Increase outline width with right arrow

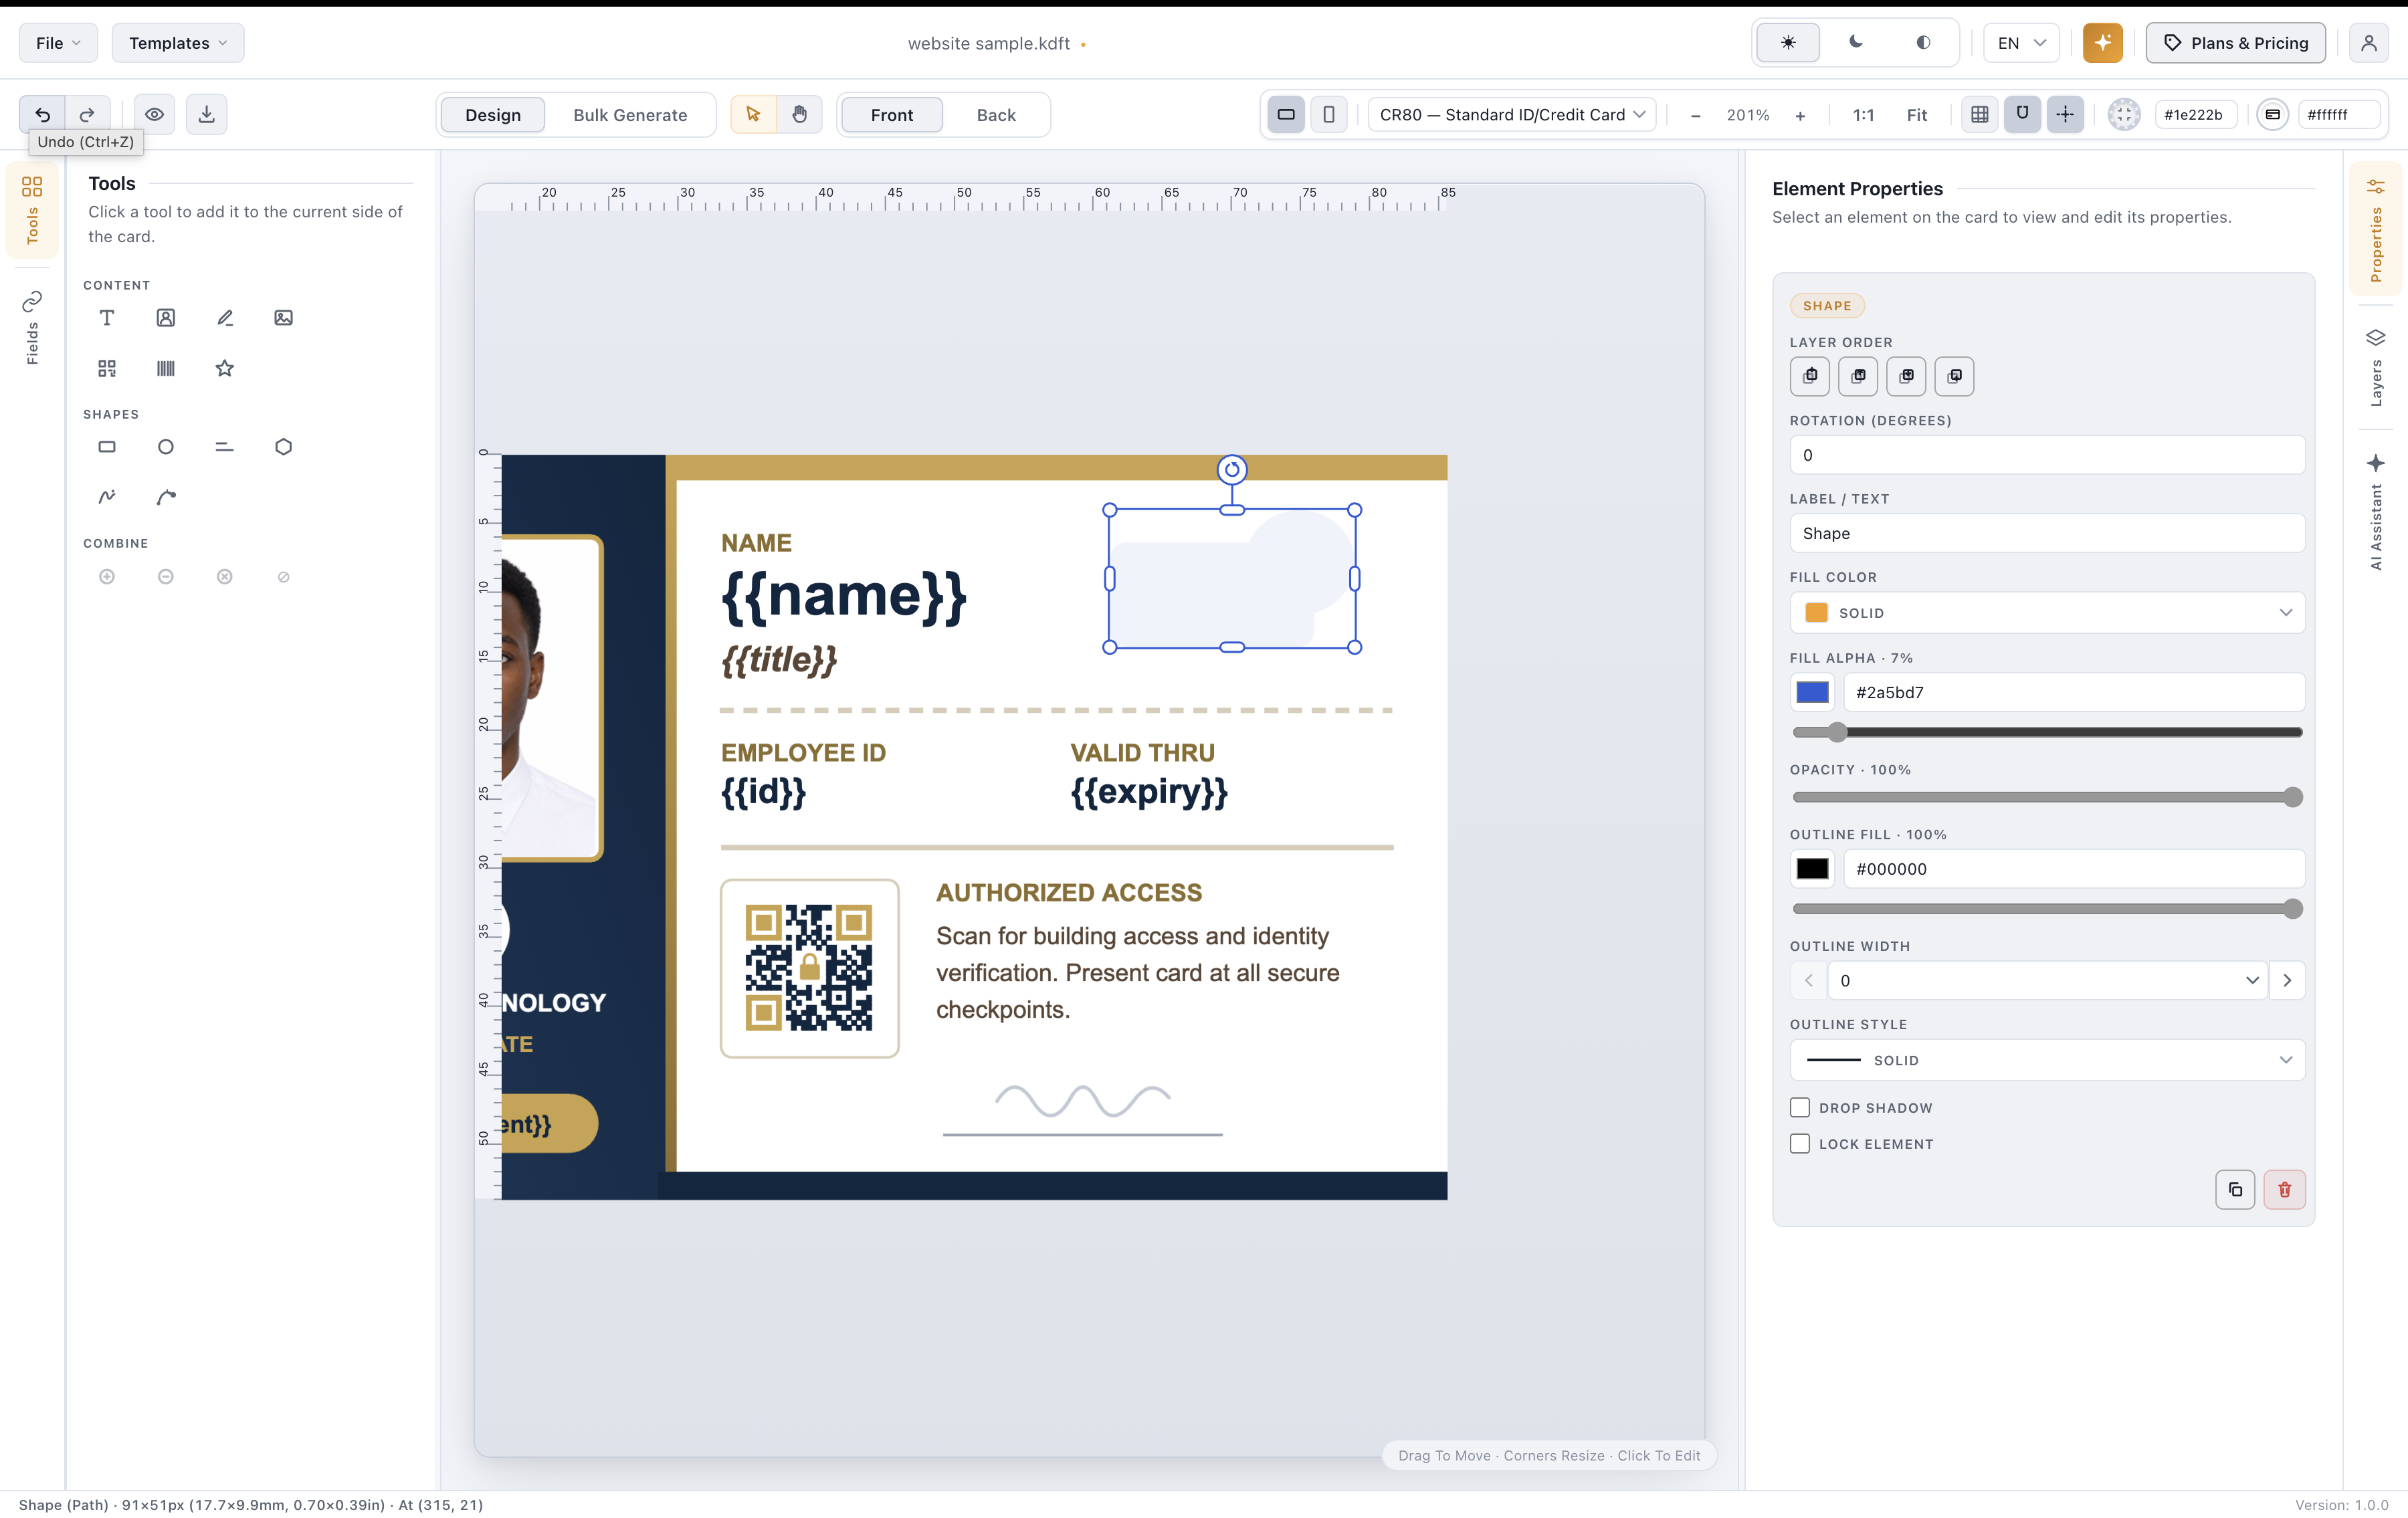pyautogui.click(x=2287, y=981)
